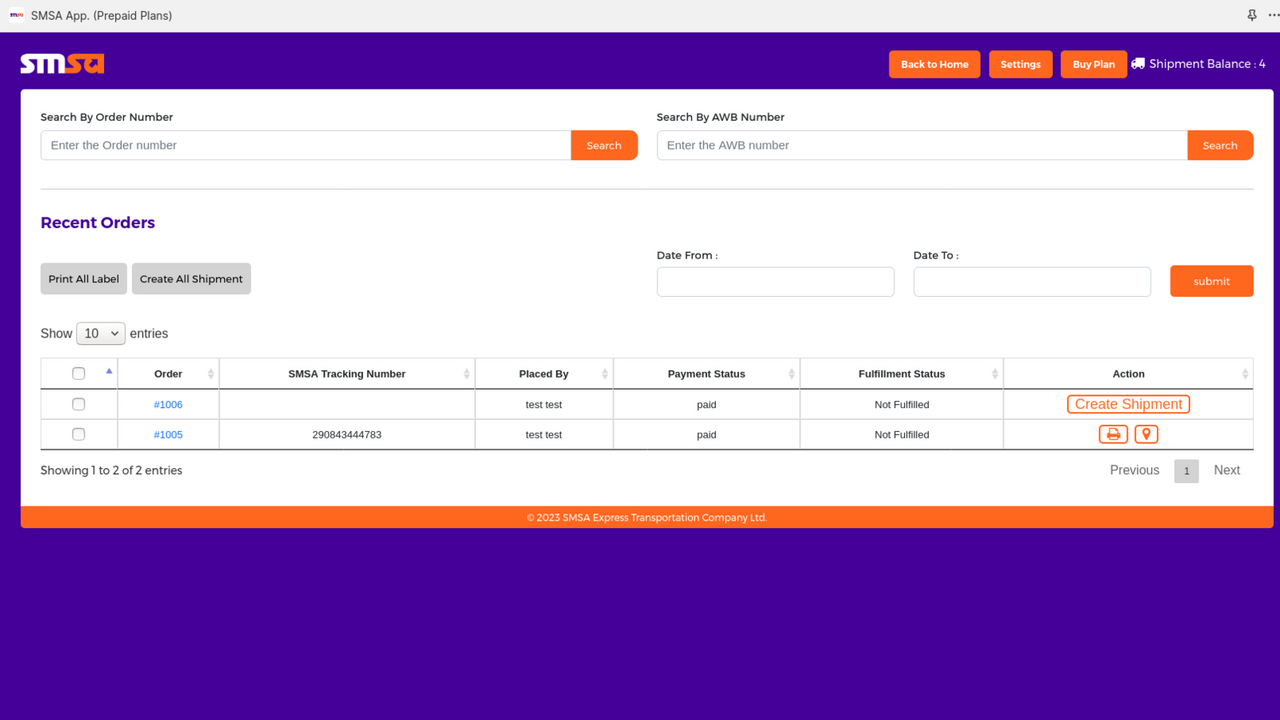Click the SMSA app favicon in title bar
The width and height of the screenshot is (1280, 720).
click(16, 15)
